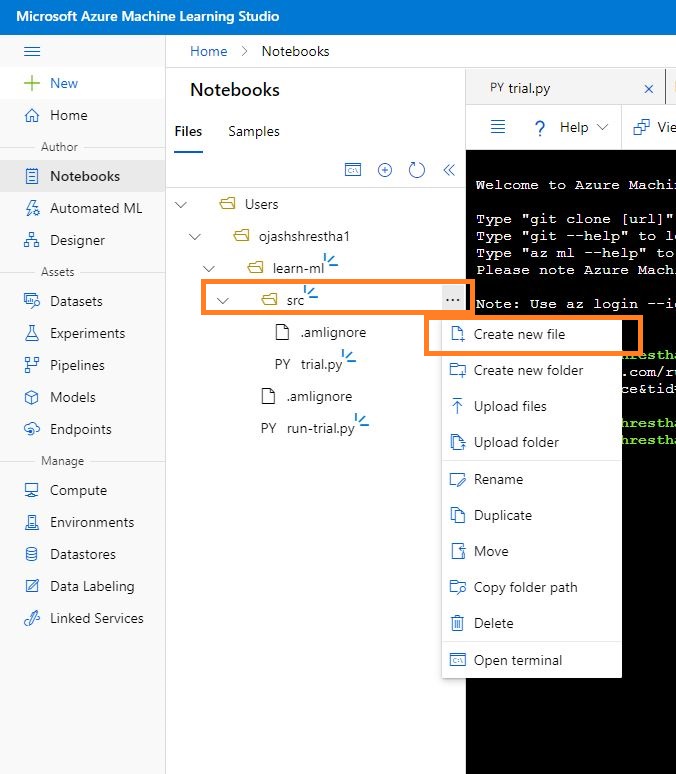Choose Copy folder path
Screen dimensions: 676x774
pos(531,587)
